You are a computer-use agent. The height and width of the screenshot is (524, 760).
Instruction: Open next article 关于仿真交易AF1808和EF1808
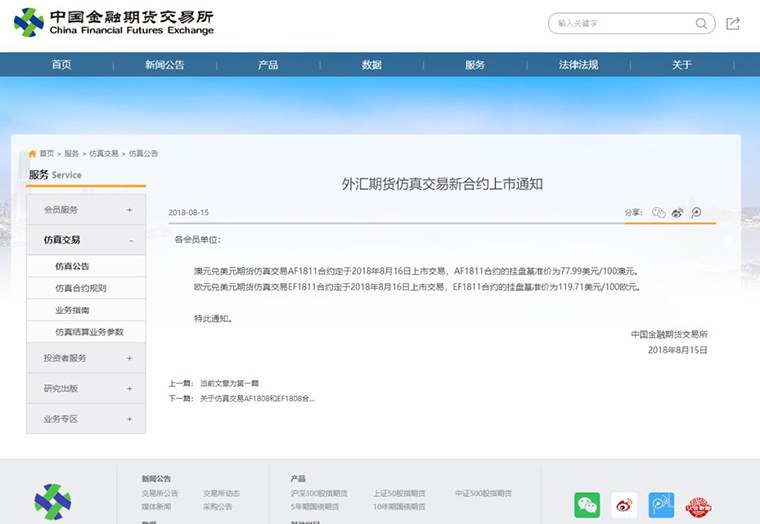[257, 398]
